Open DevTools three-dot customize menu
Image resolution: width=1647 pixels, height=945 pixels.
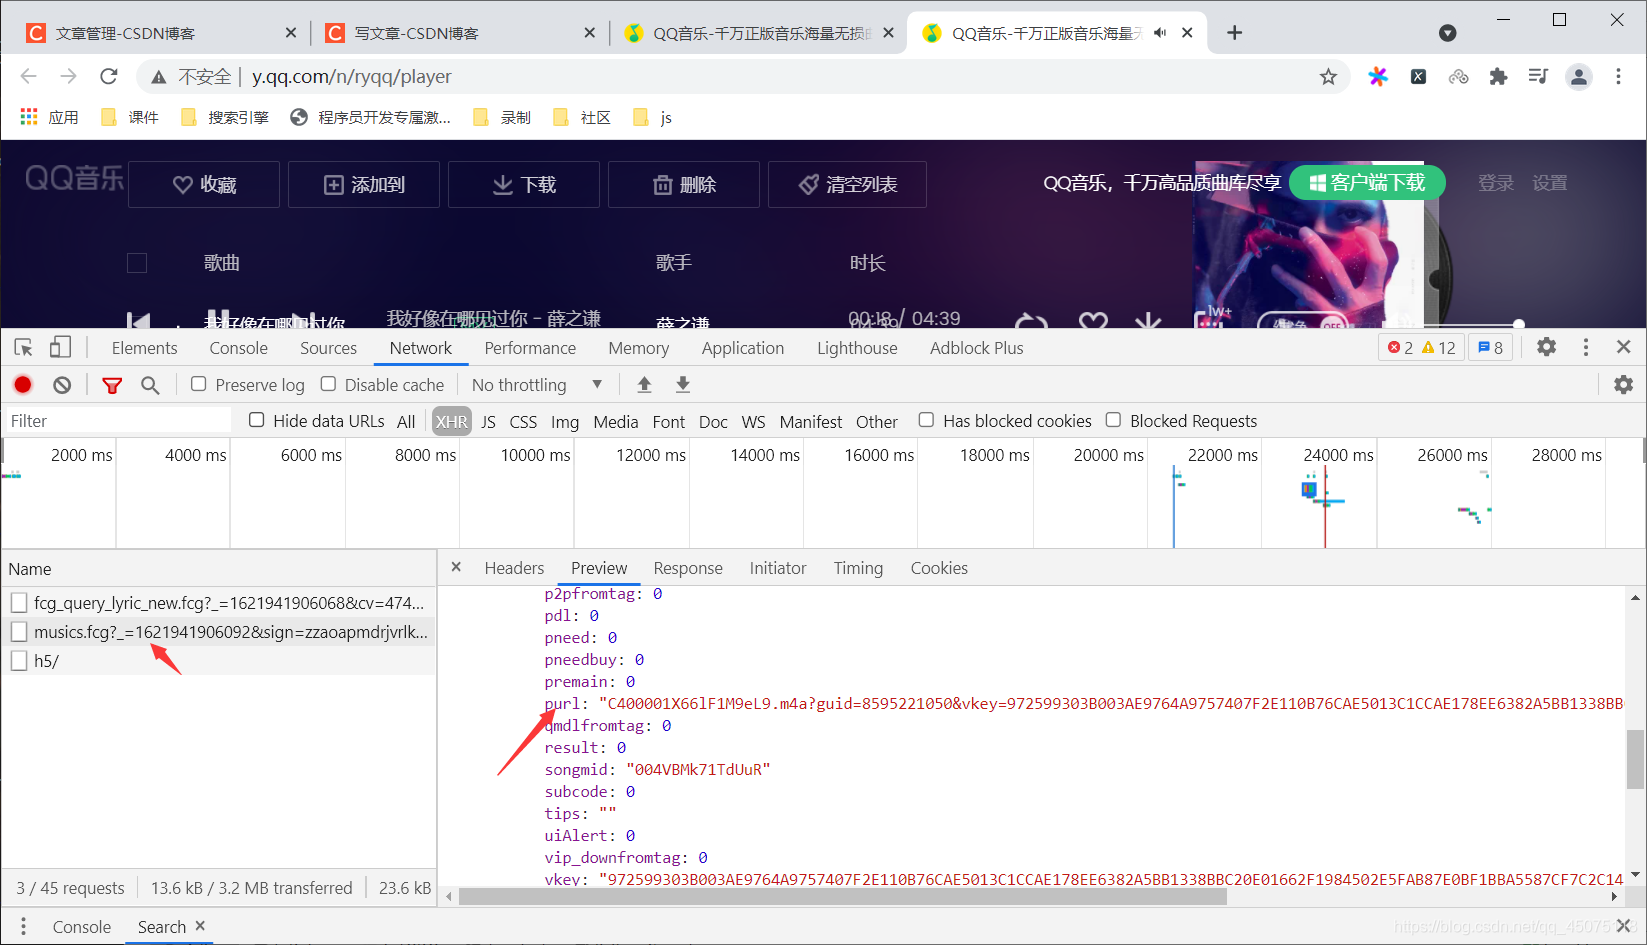1585,347
